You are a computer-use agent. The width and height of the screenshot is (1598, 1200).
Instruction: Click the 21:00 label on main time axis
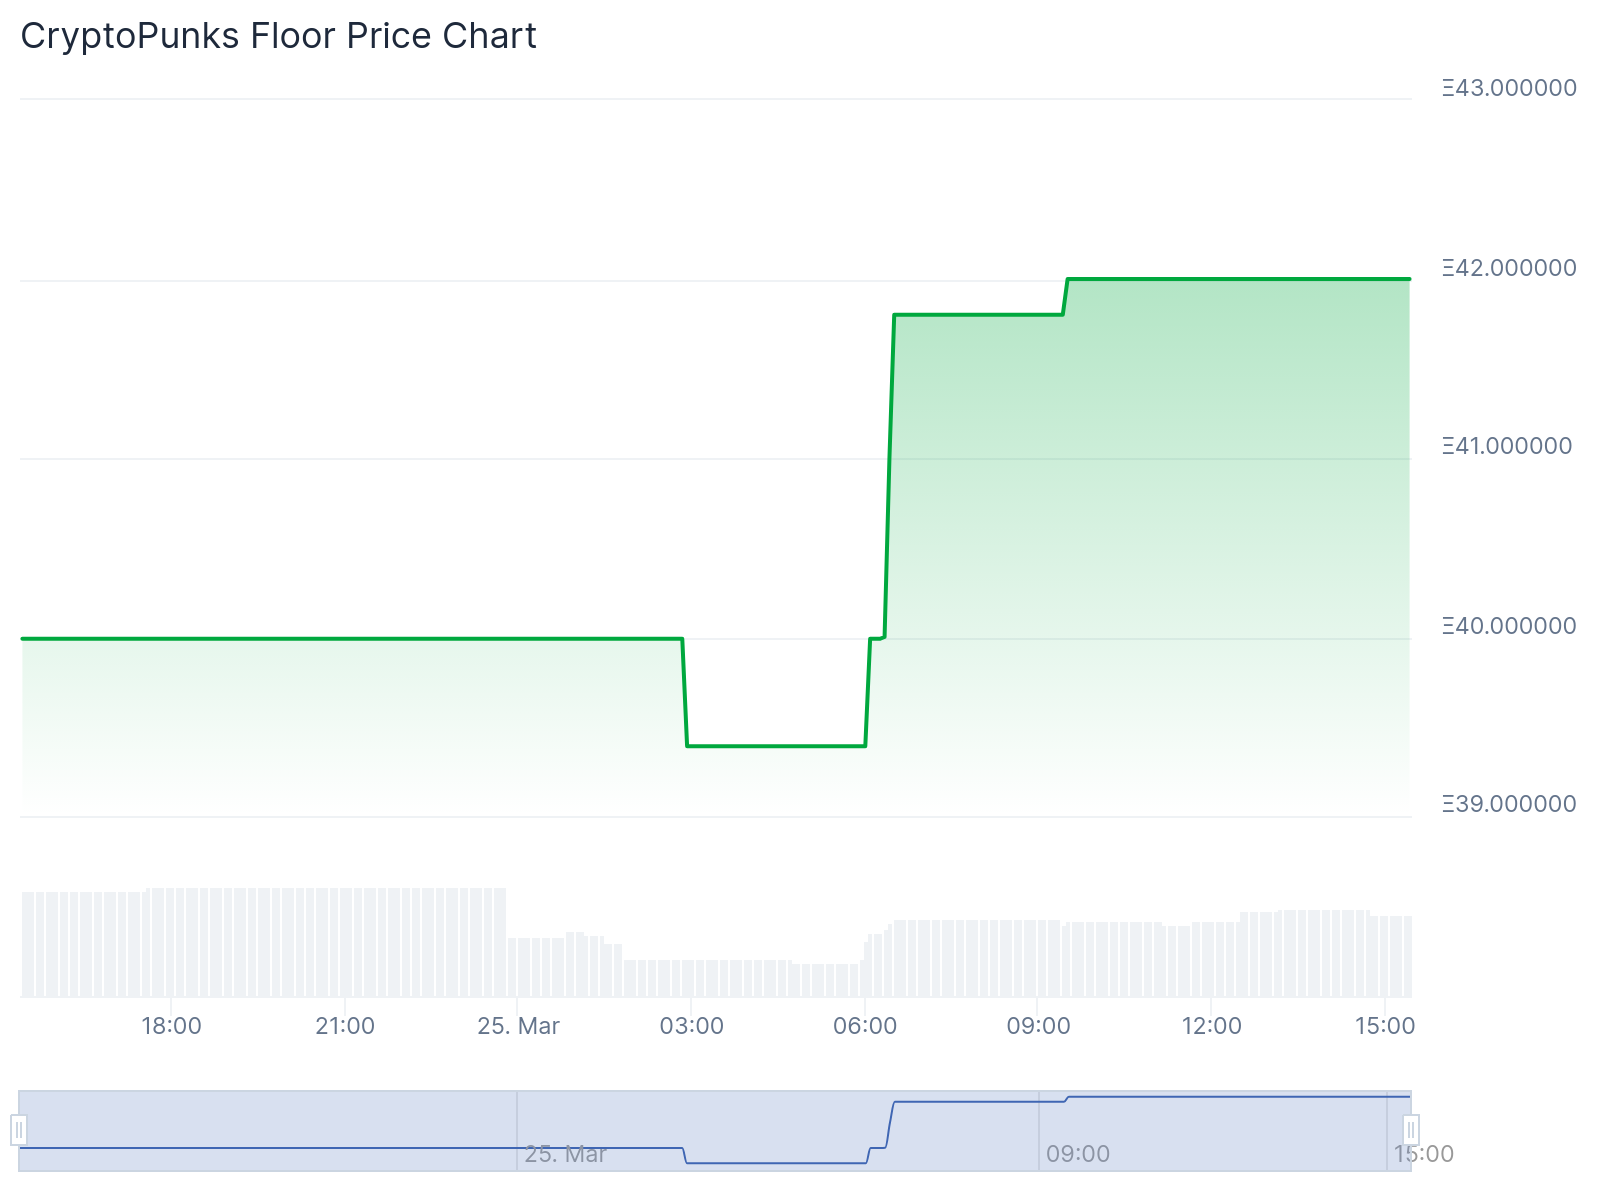pyautogui.click(x=345, y=1026)
